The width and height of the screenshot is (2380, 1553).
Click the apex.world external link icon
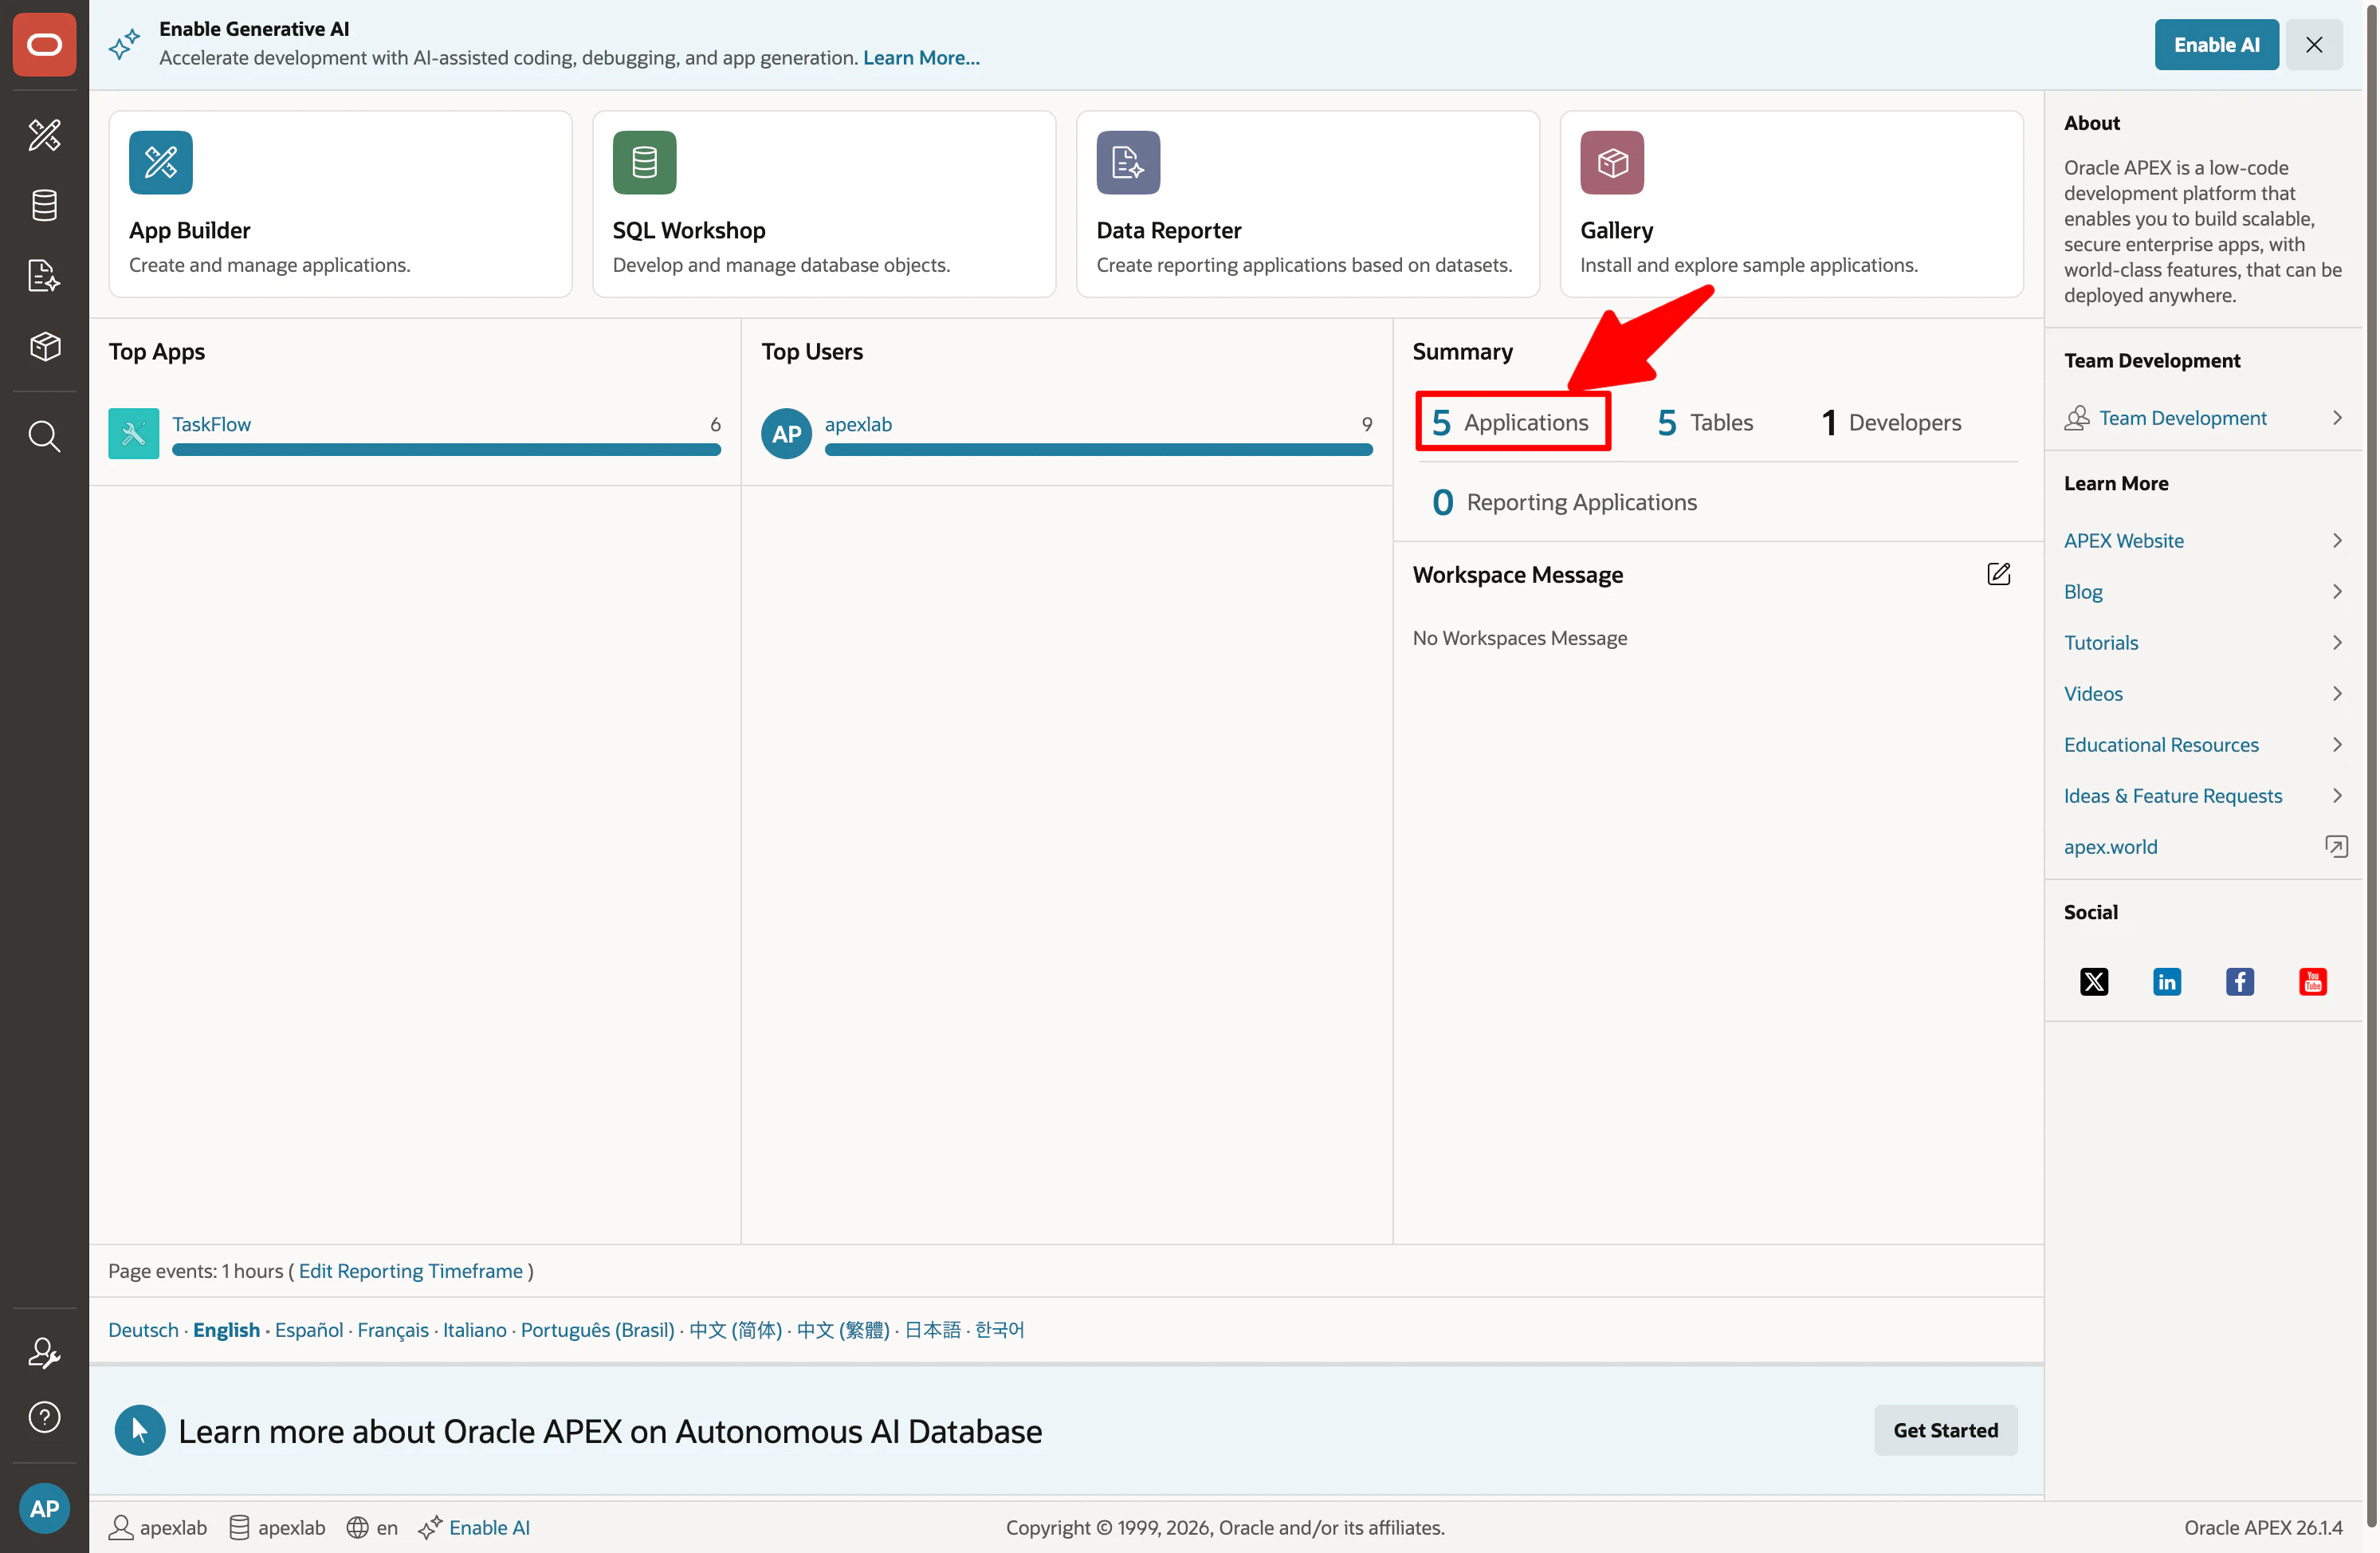[2337, 846]
